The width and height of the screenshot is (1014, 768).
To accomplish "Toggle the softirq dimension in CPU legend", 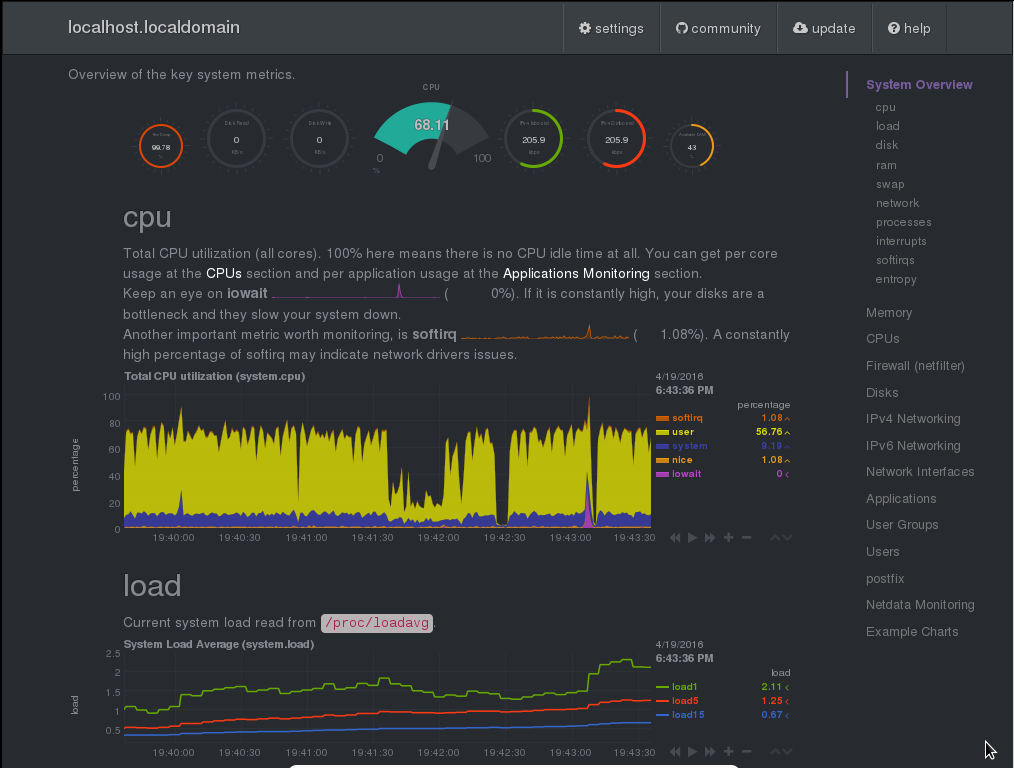I will (687, 418).
